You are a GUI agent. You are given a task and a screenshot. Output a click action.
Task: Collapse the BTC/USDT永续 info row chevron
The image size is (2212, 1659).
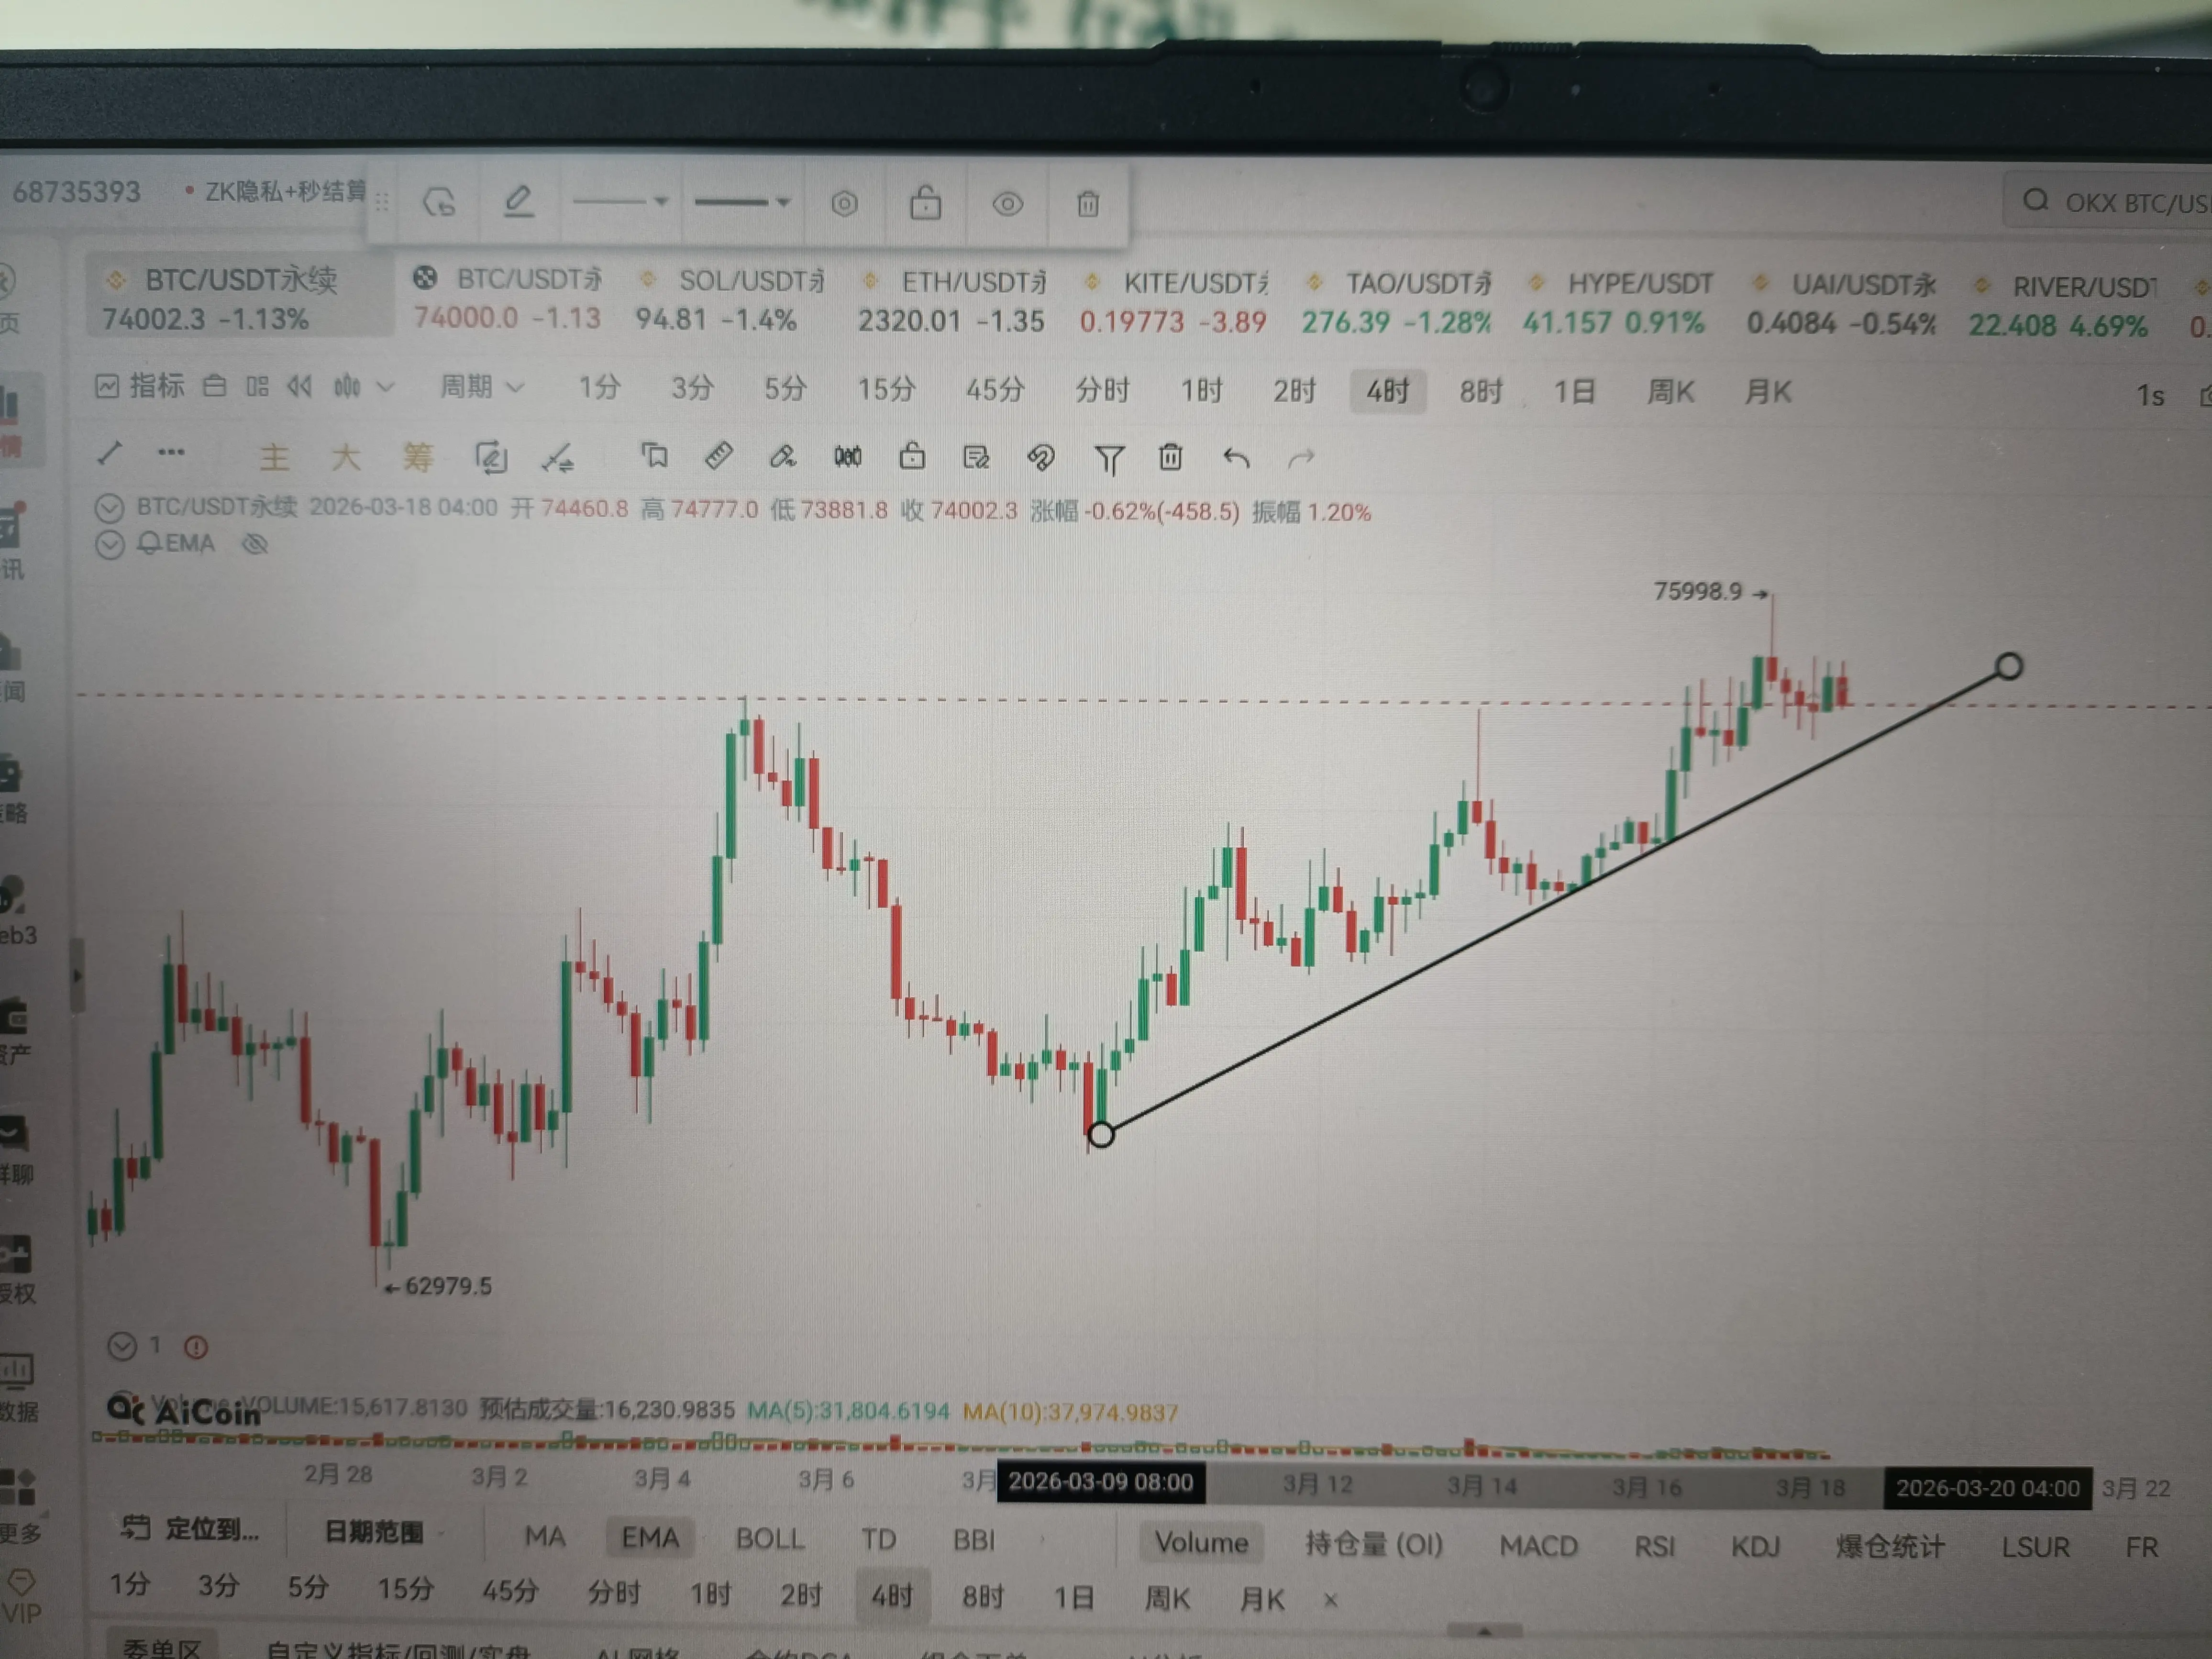point(109,508)
